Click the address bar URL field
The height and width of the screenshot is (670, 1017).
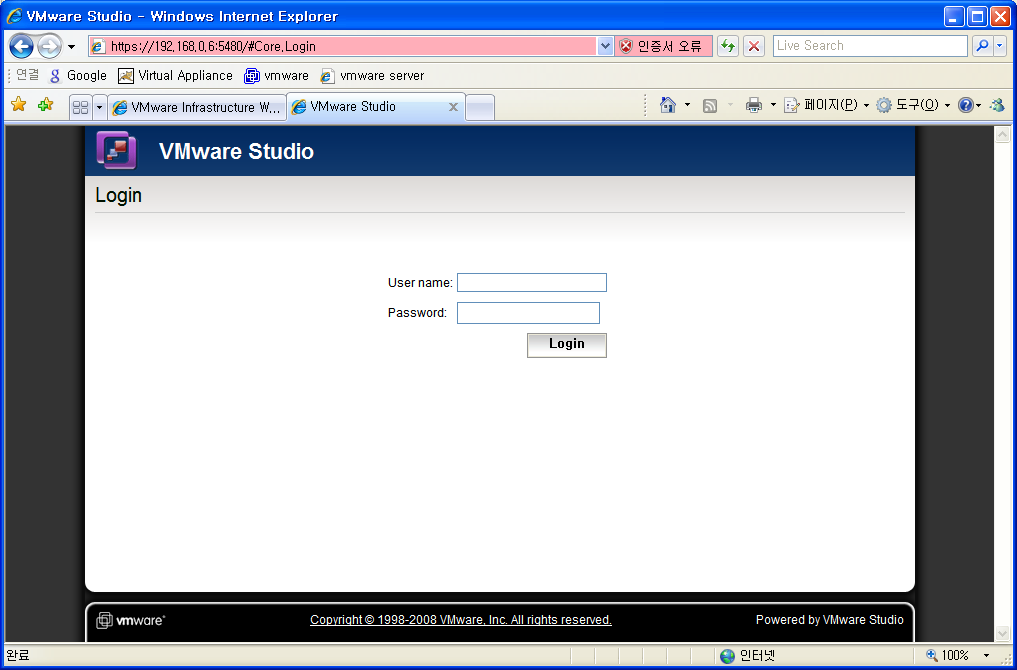click(x=342, y=46)
